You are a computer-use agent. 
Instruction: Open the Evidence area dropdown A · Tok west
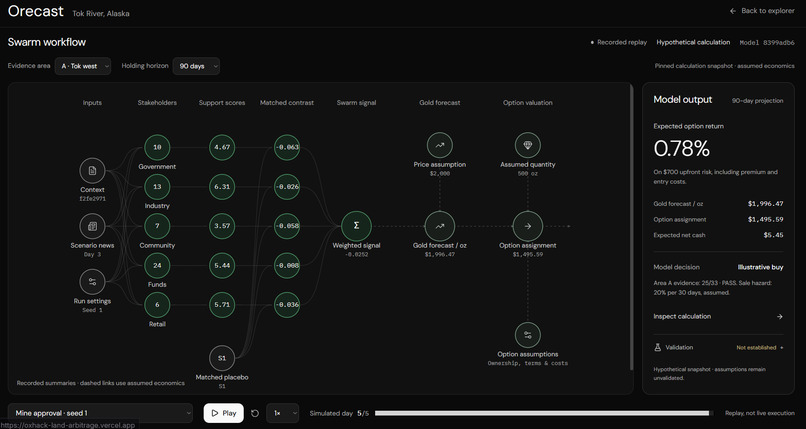tap(83, 66)
